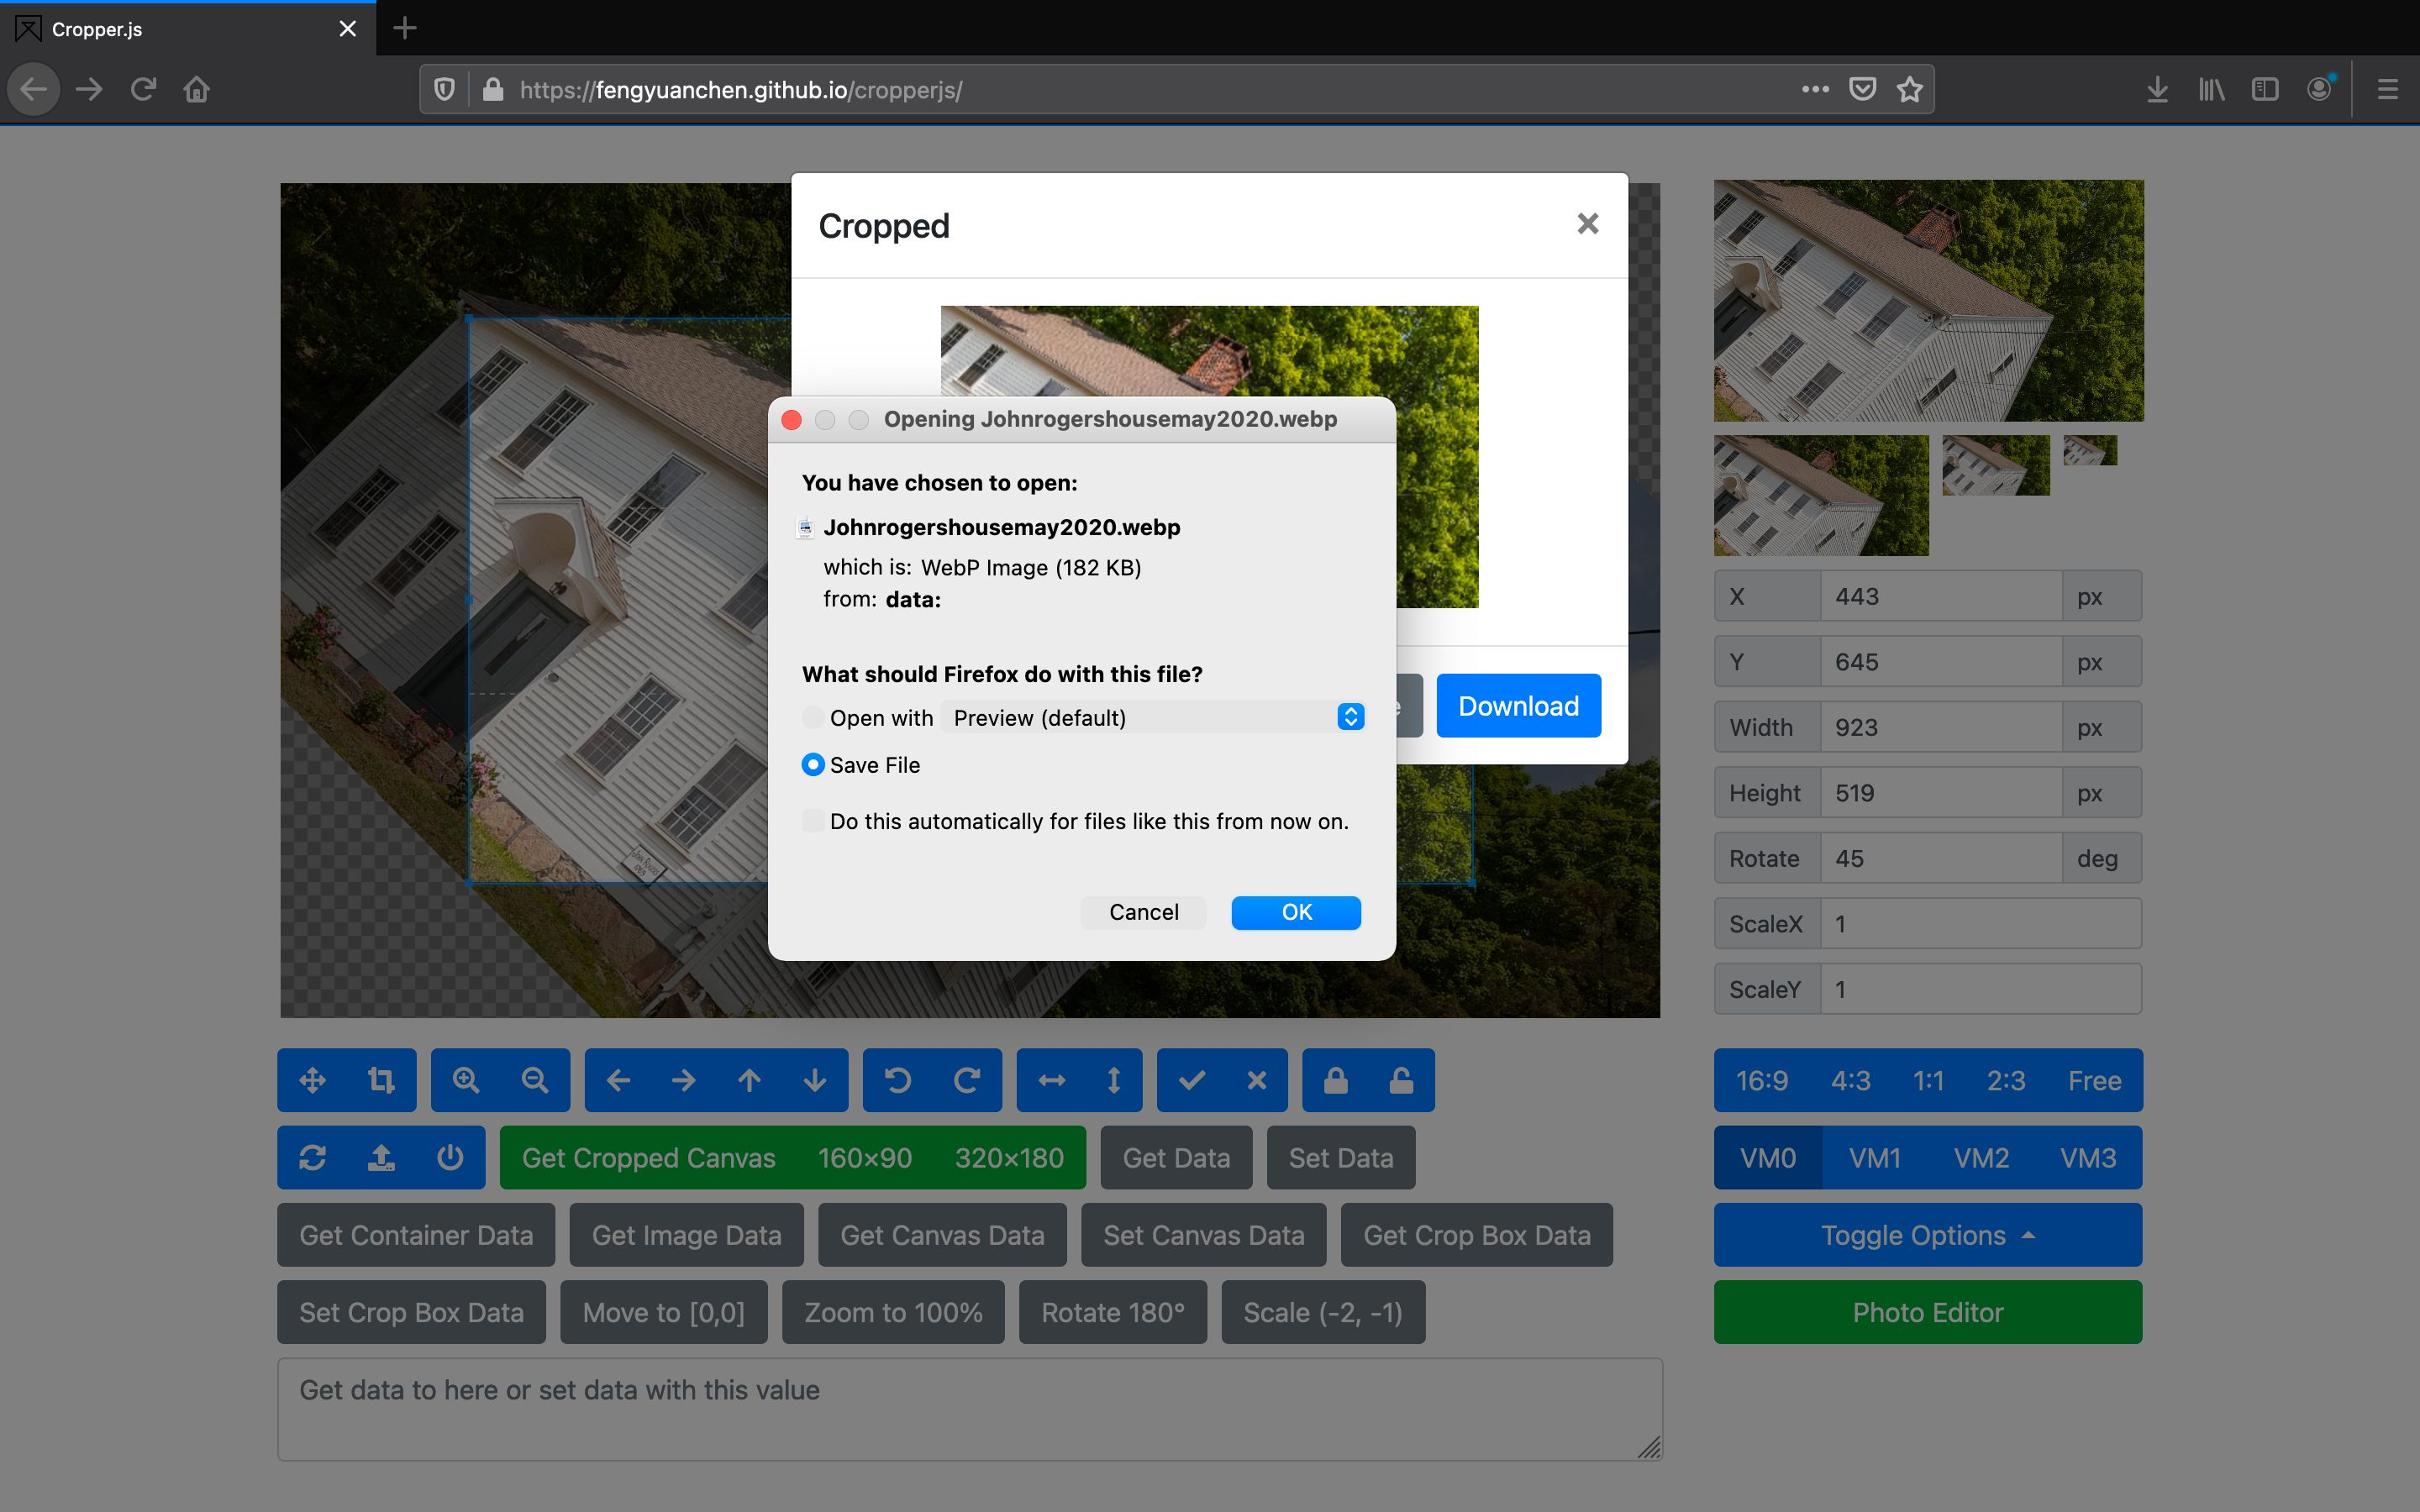Expand the Toggle Options dropdown
Image resolution: width=2420 pixels, height=1512 pixels.
(1927, 1235)
